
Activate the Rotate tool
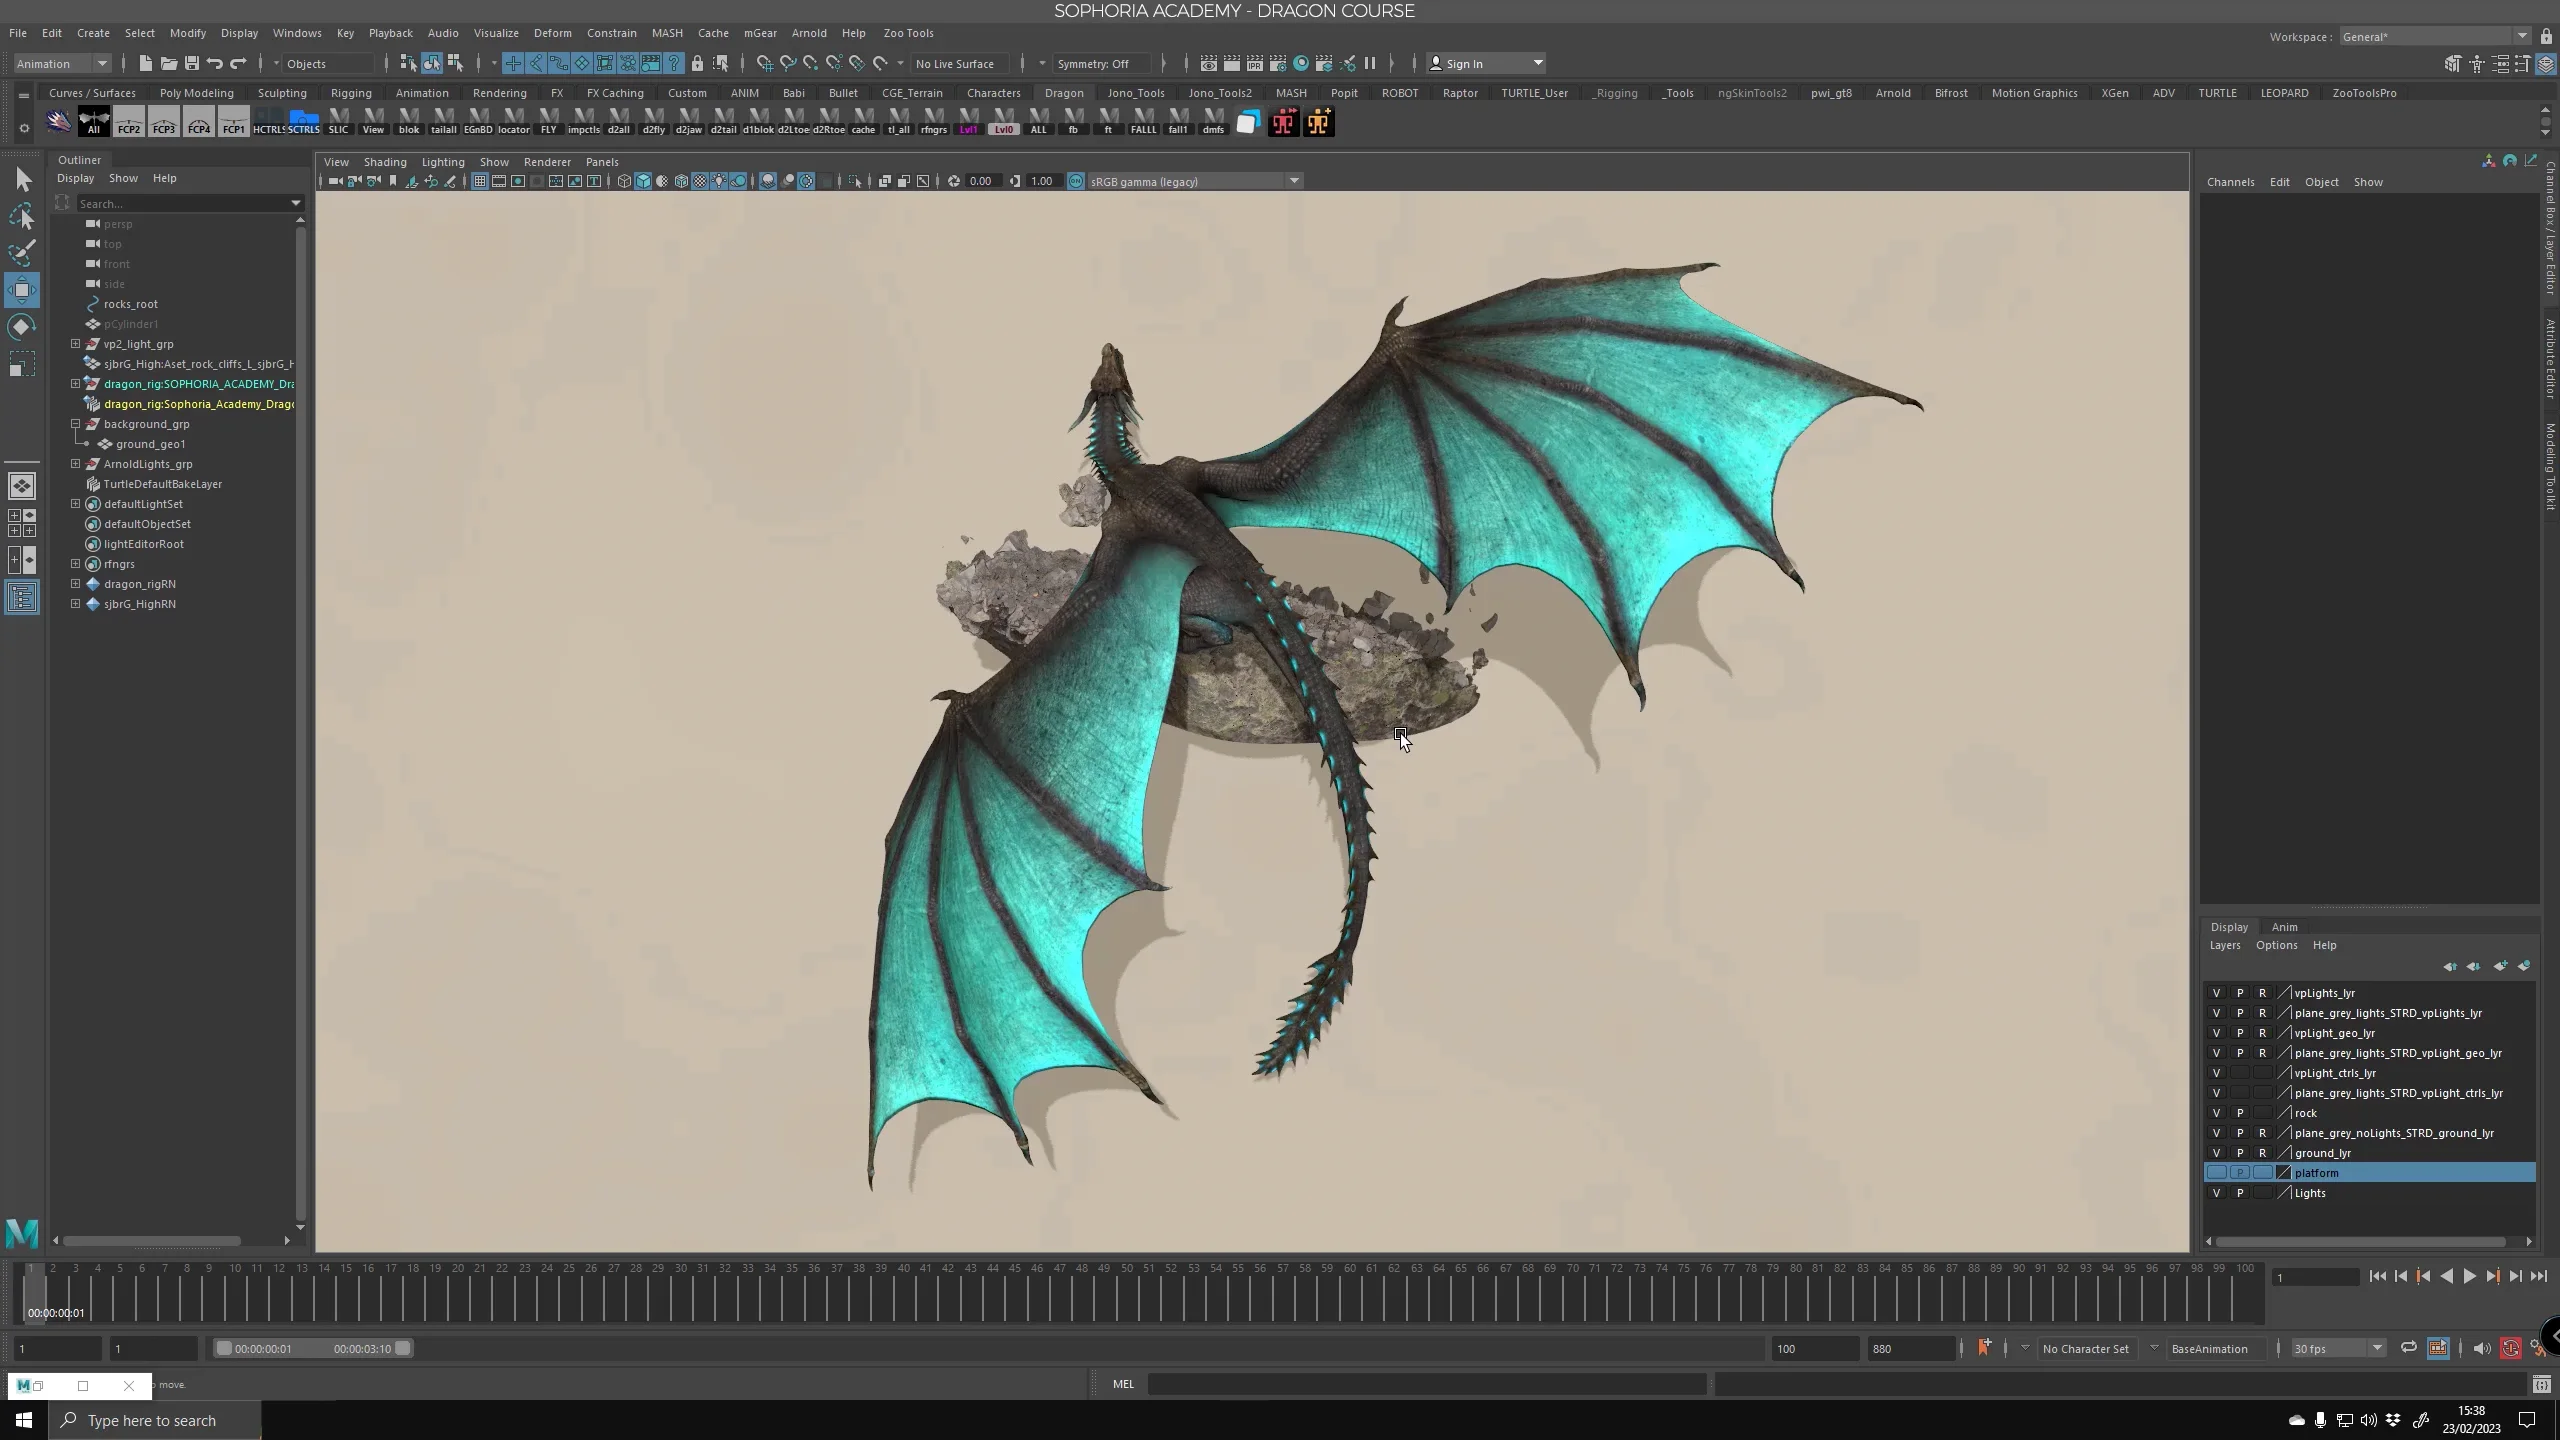(23, 327)
